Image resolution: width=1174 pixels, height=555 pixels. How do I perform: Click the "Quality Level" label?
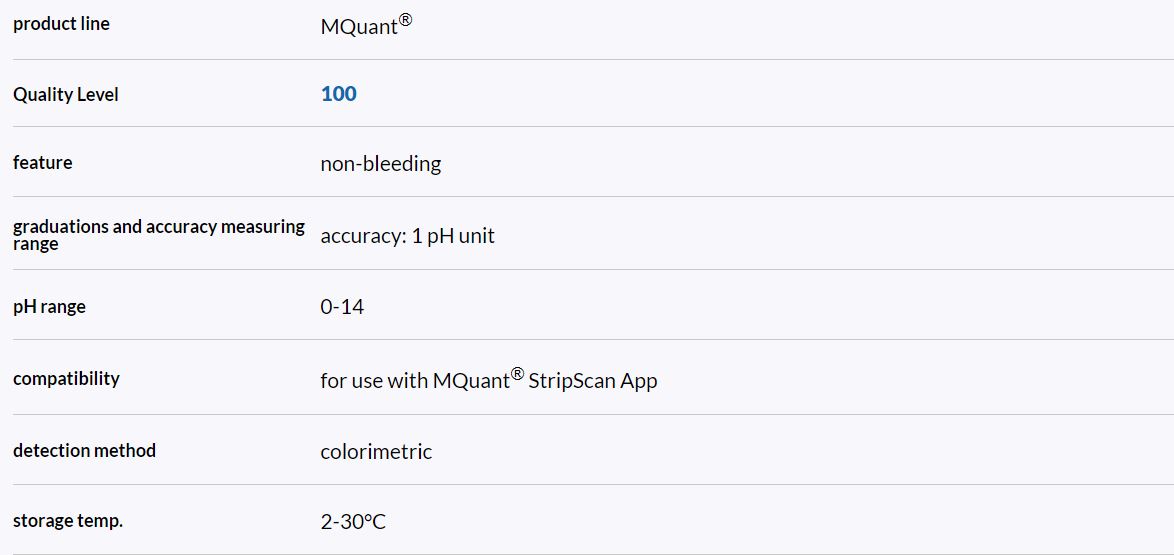coord(65,95)
